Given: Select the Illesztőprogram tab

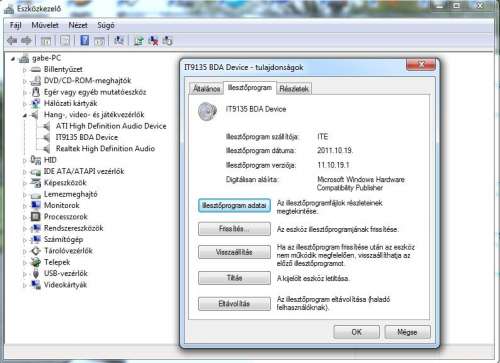Looking at the screenshot, I should tap(250, 88).
